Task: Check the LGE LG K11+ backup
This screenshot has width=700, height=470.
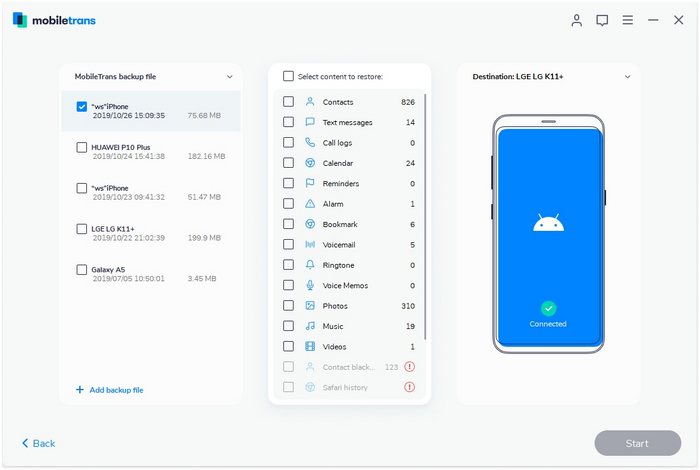Action: [82, 229]
